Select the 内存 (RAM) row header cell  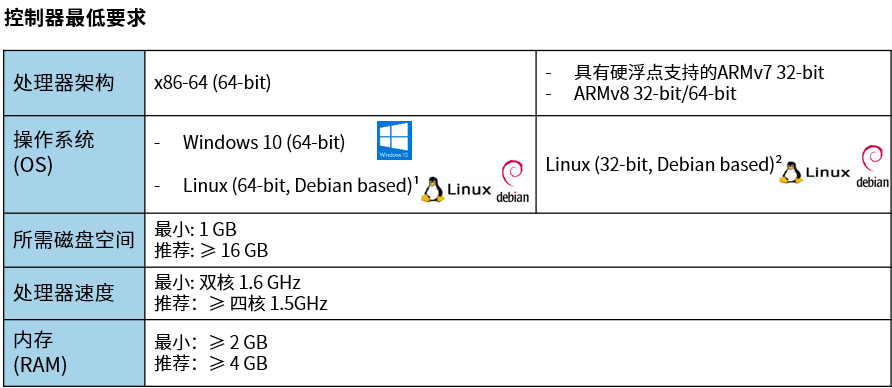click(75, 353)
